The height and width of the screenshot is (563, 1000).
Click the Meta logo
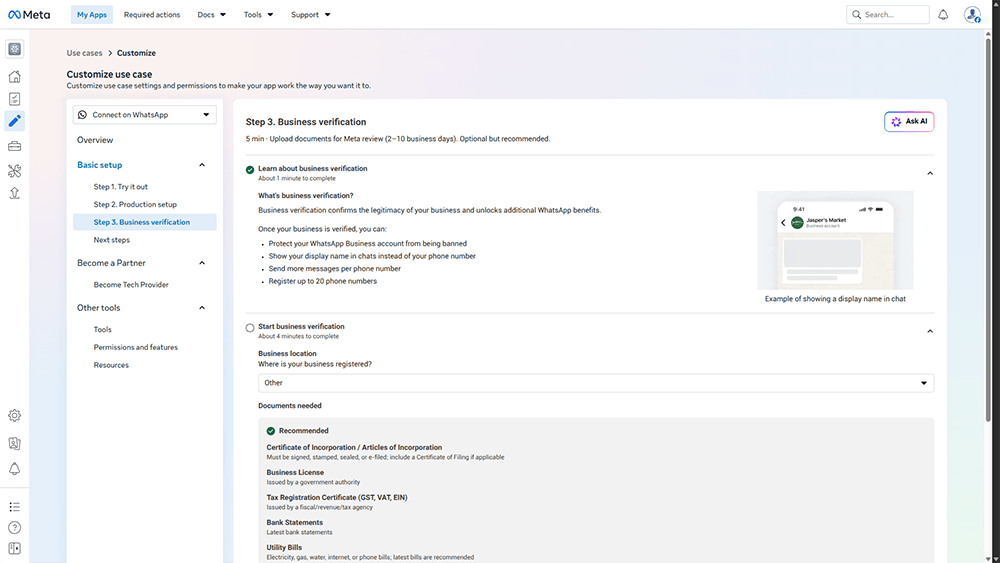29,15
